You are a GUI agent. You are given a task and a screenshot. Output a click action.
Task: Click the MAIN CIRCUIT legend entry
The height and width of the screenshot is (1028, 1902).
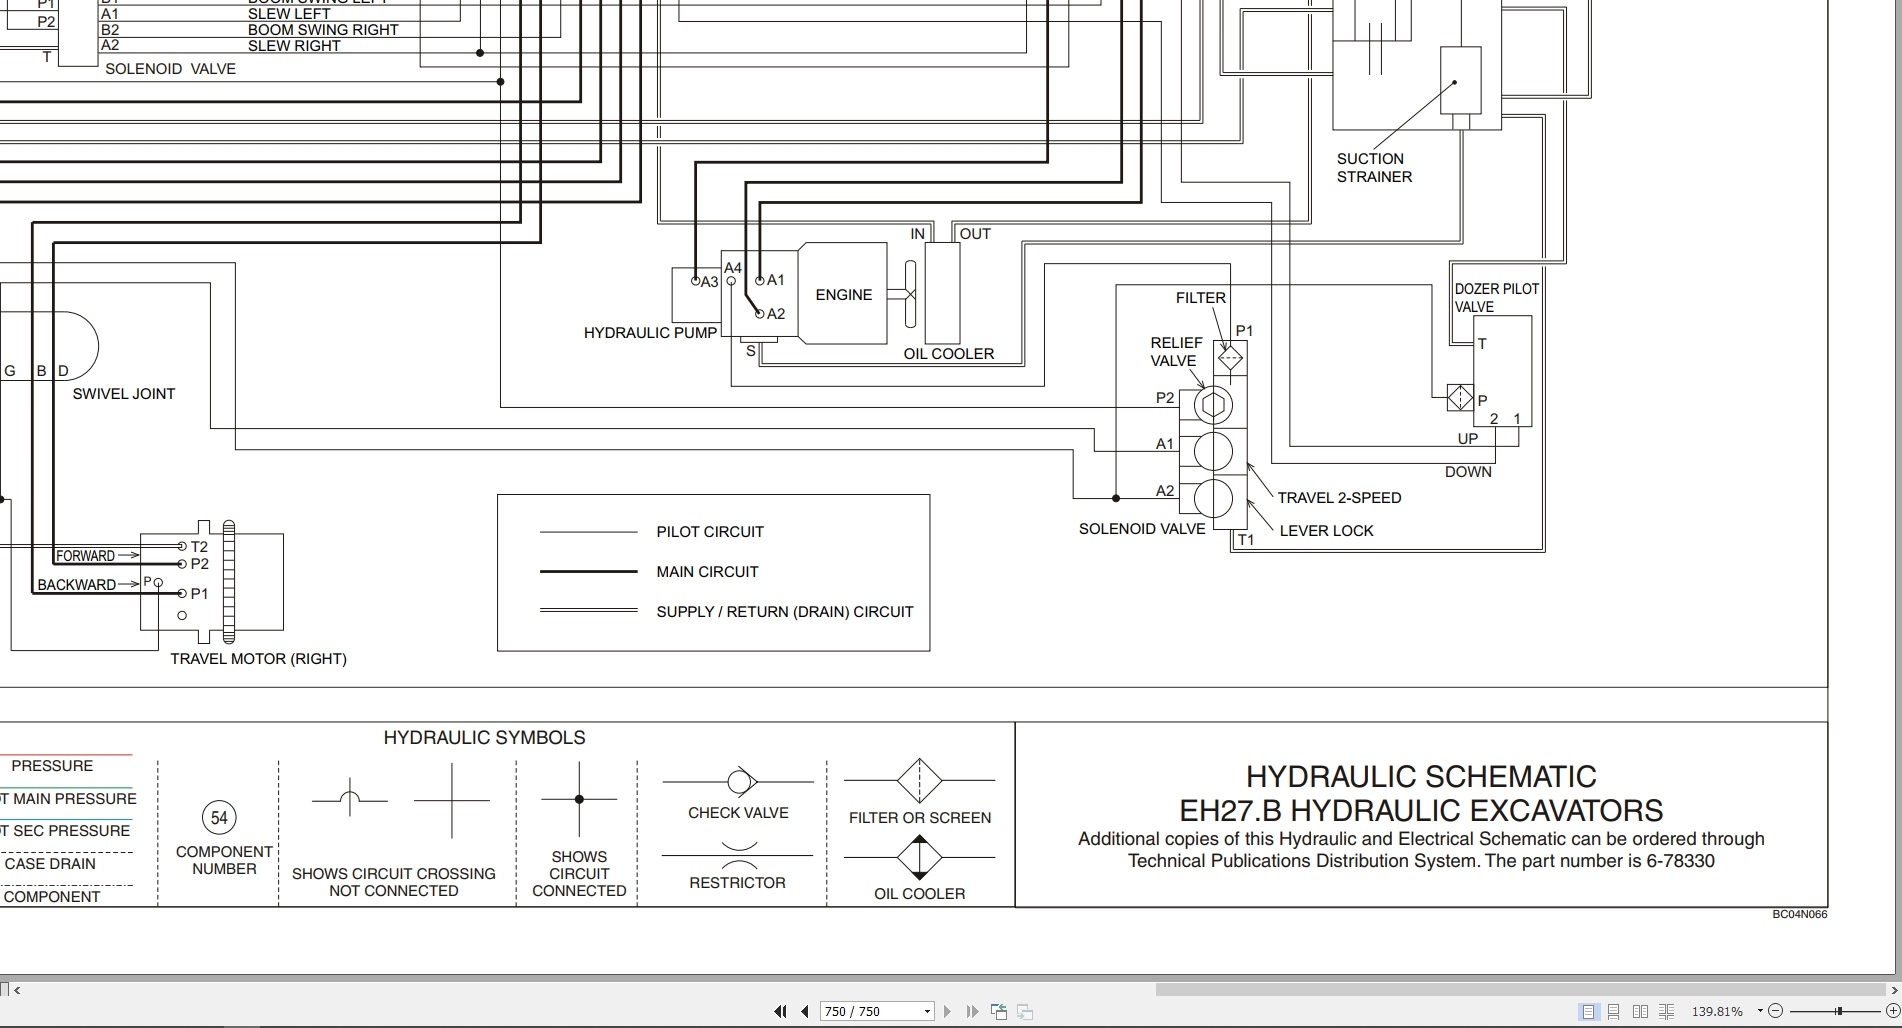(x=707, y=572)
